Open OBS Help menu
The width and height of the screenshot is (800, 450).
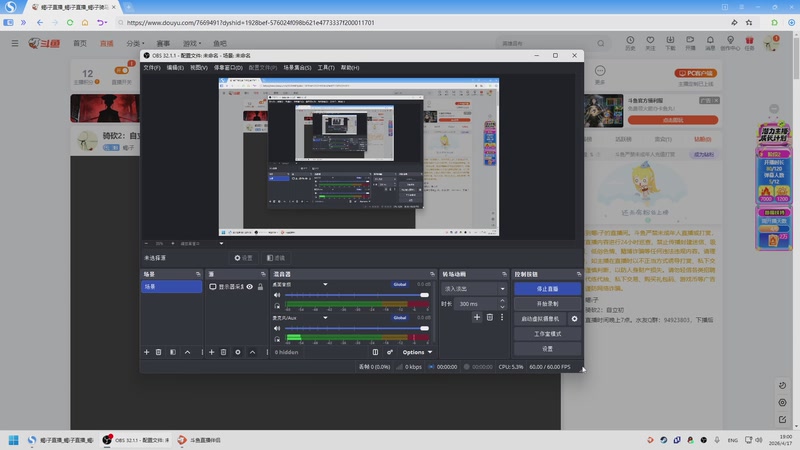(350, 67)
